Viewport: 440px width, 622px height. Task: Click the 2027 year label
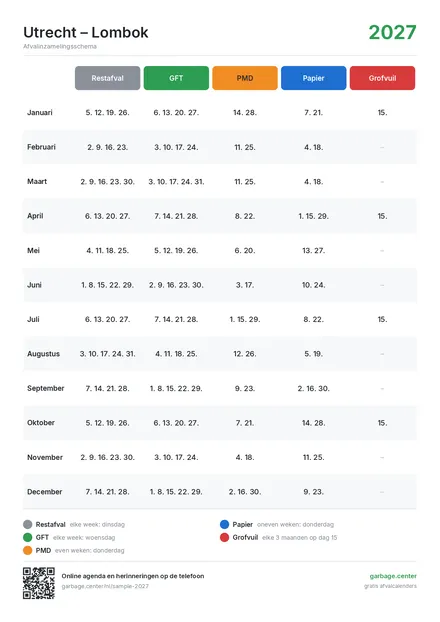click(392, 33)
